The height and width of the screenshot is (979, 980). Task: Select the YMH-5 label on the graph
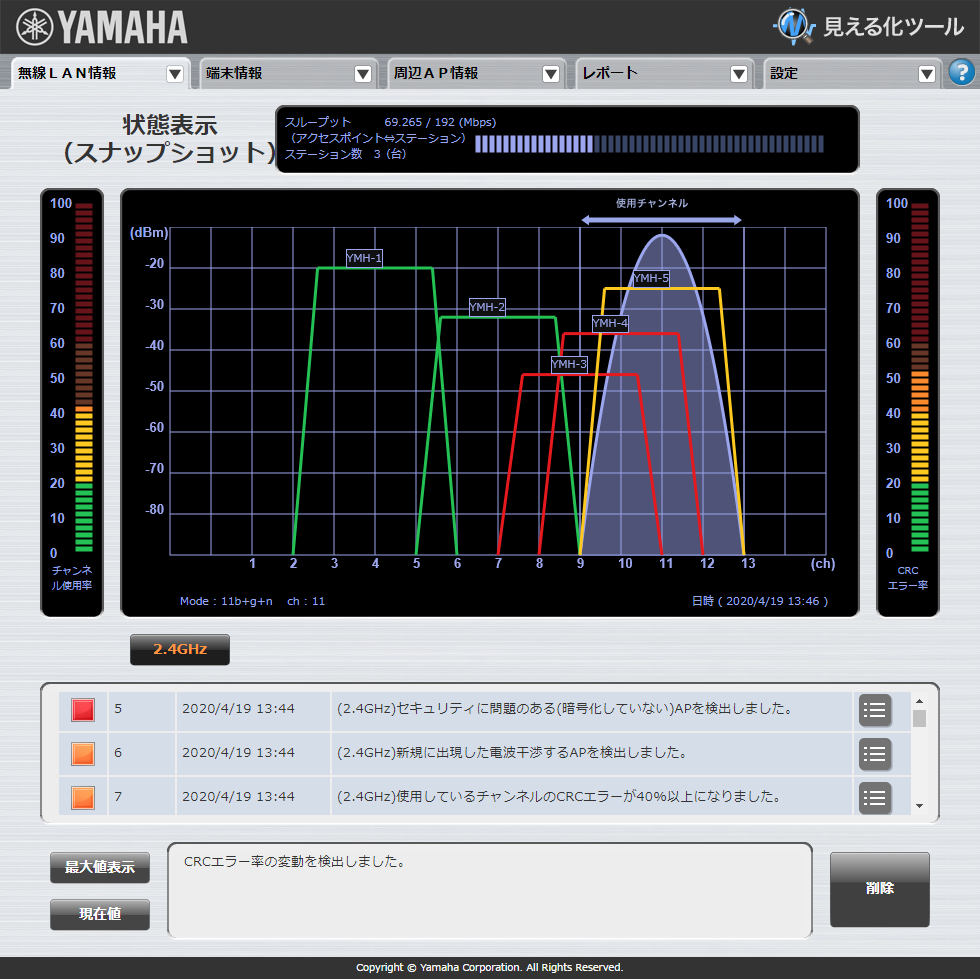(651, 278)
